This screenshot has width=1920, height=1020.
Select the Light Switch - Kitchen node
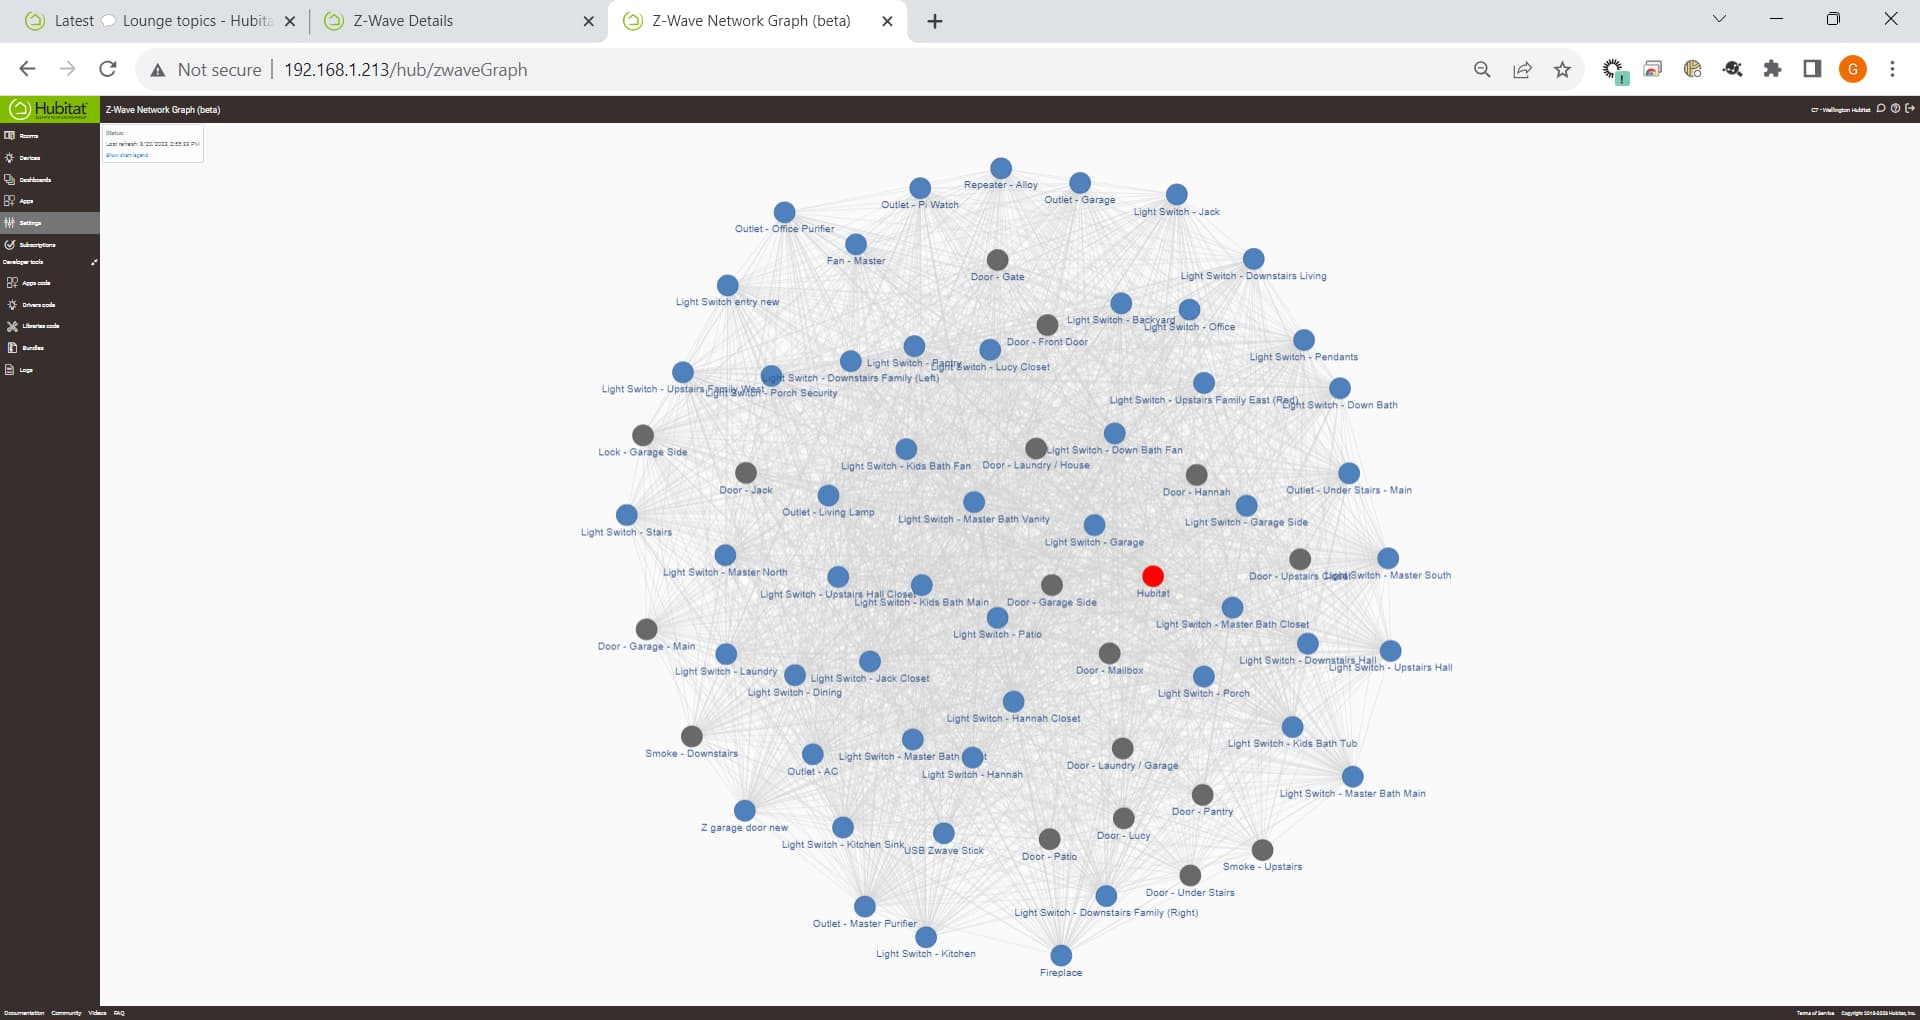[x=926, y=937]
